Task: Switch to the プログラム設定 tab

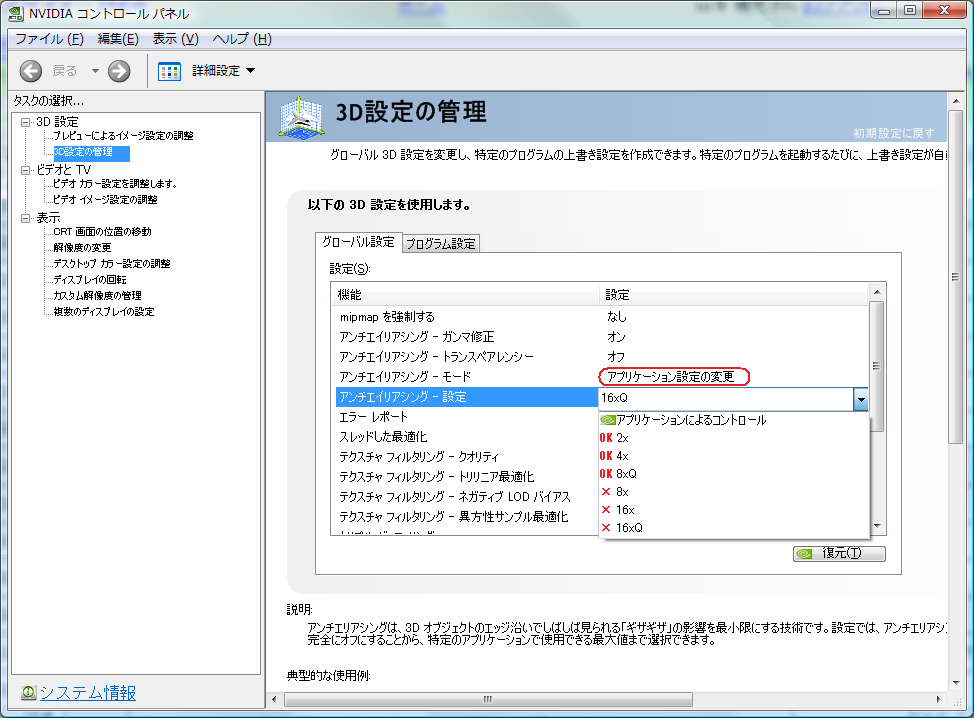Action: click(440, 243)
